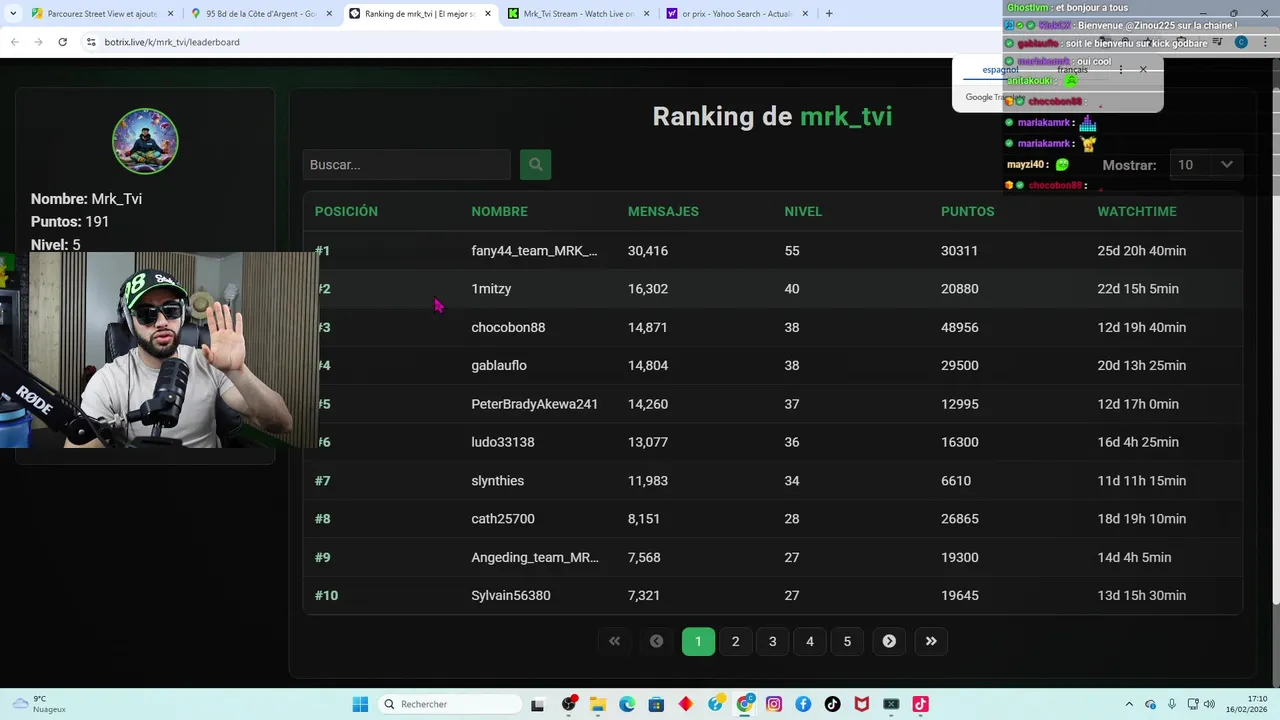Go to page 5 of leaderboard
The height and width of the screenshot is (720, 1280).
(x=847, y=641)
